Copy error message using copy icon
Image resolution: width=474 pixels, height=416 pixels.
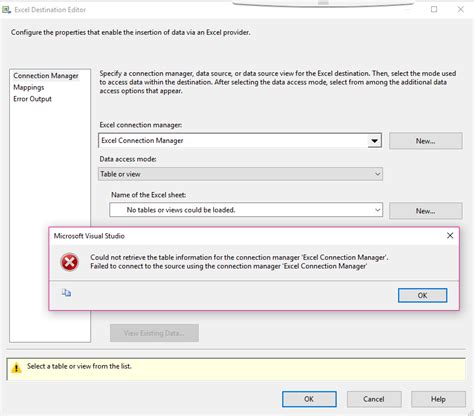pos(66,293)
